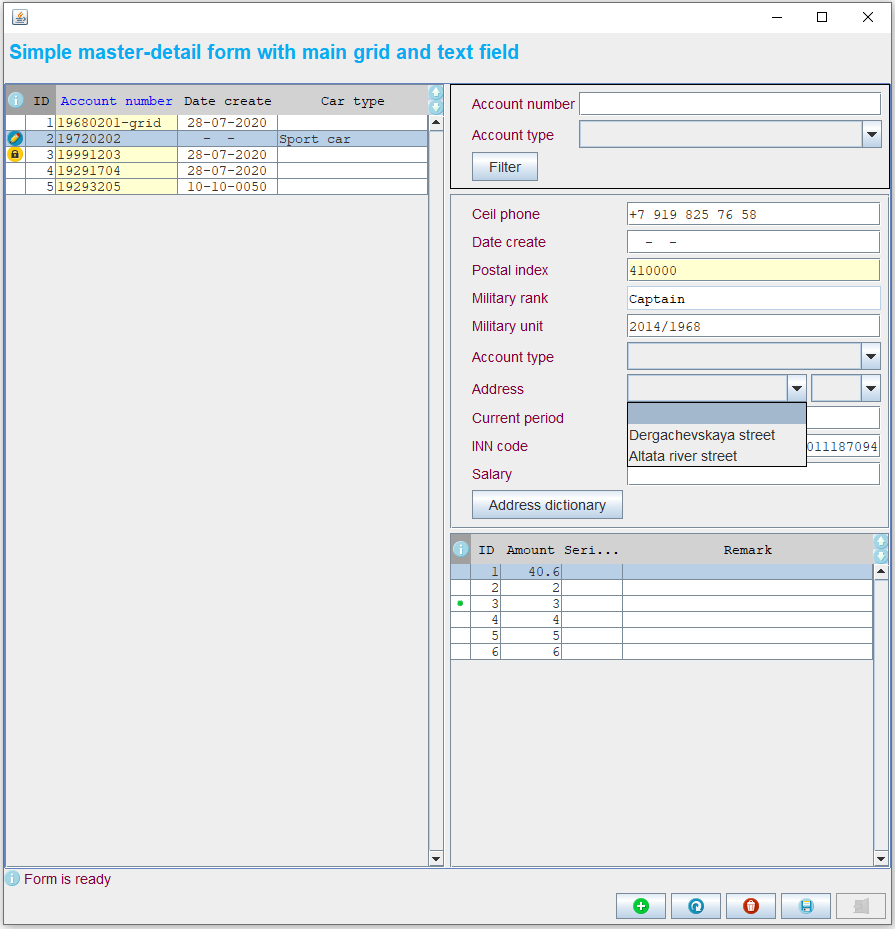Viewport: 895px width, 929px height.
Task: Click the Military unit field 2014/1968
Action: point(753,326)
